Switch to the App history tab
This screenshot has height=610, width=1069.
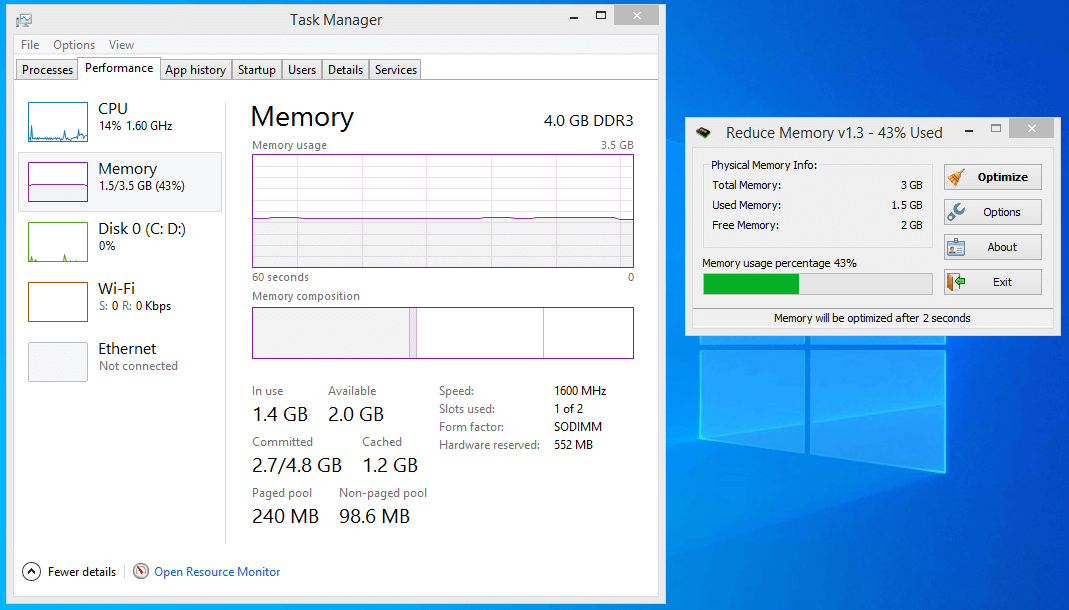click(x=196, y=70)
